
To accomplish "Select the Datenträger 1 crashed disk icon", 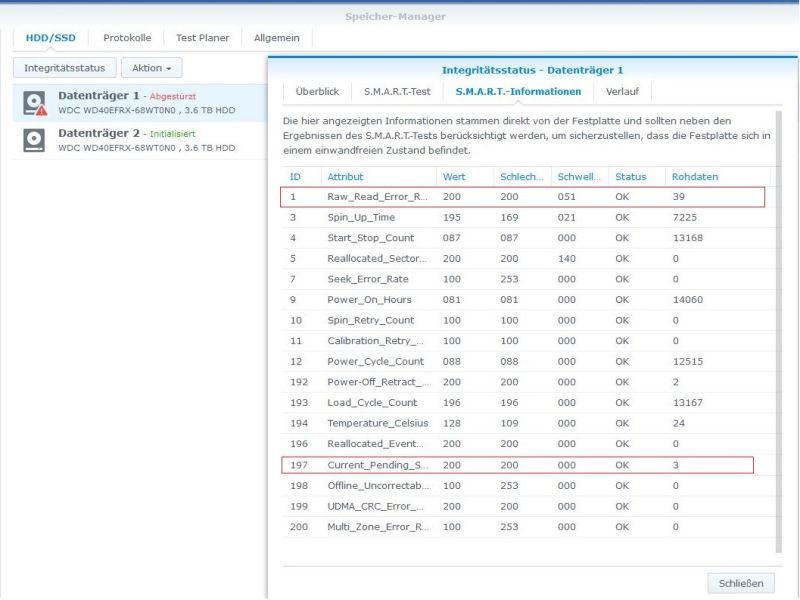I will (35, 103).
